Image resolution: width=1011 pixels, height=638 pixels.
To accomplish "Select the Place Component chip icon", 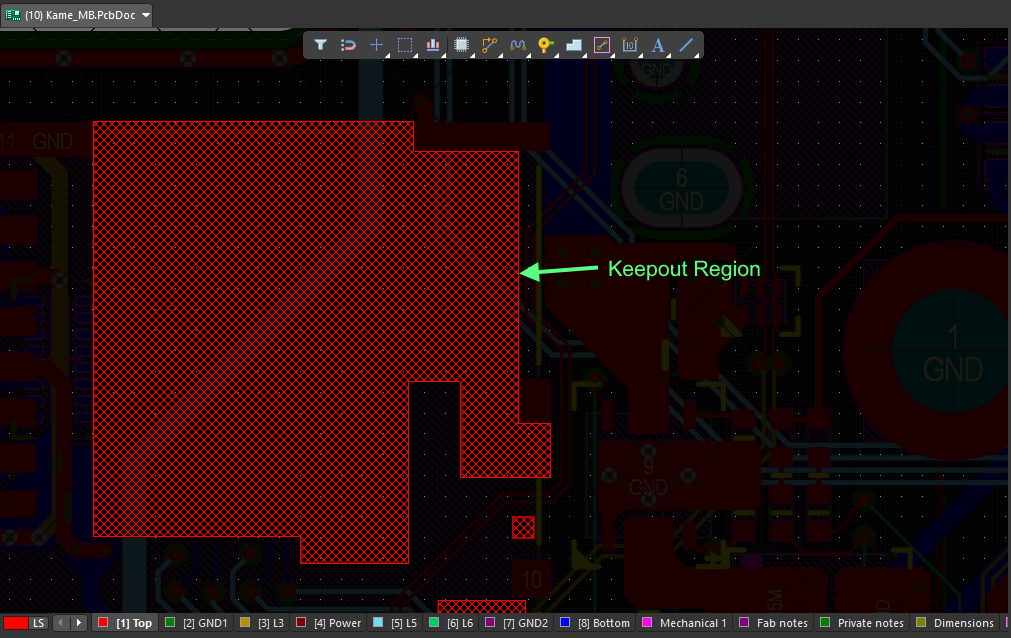I will tap(461, 45).
